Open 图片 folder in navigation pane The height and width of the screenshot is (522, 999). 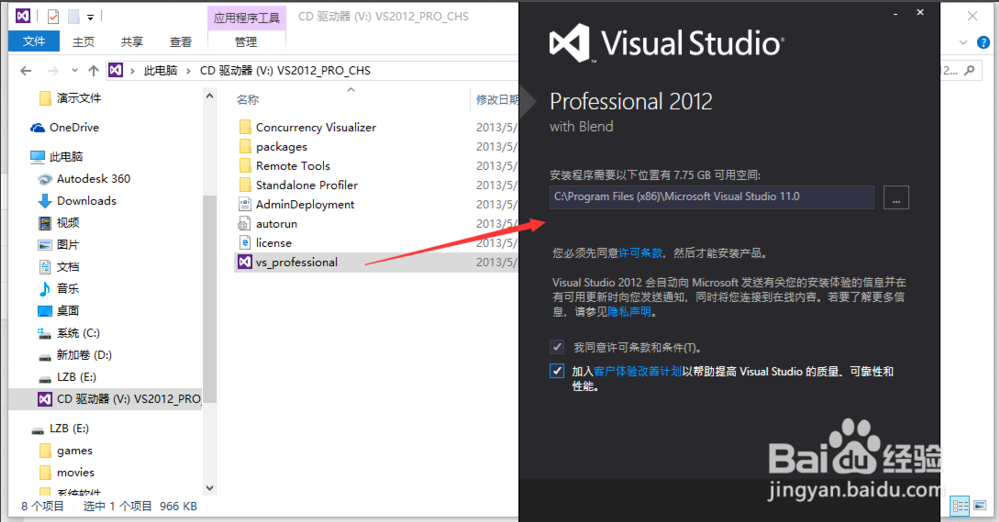(x=68, y=245)
